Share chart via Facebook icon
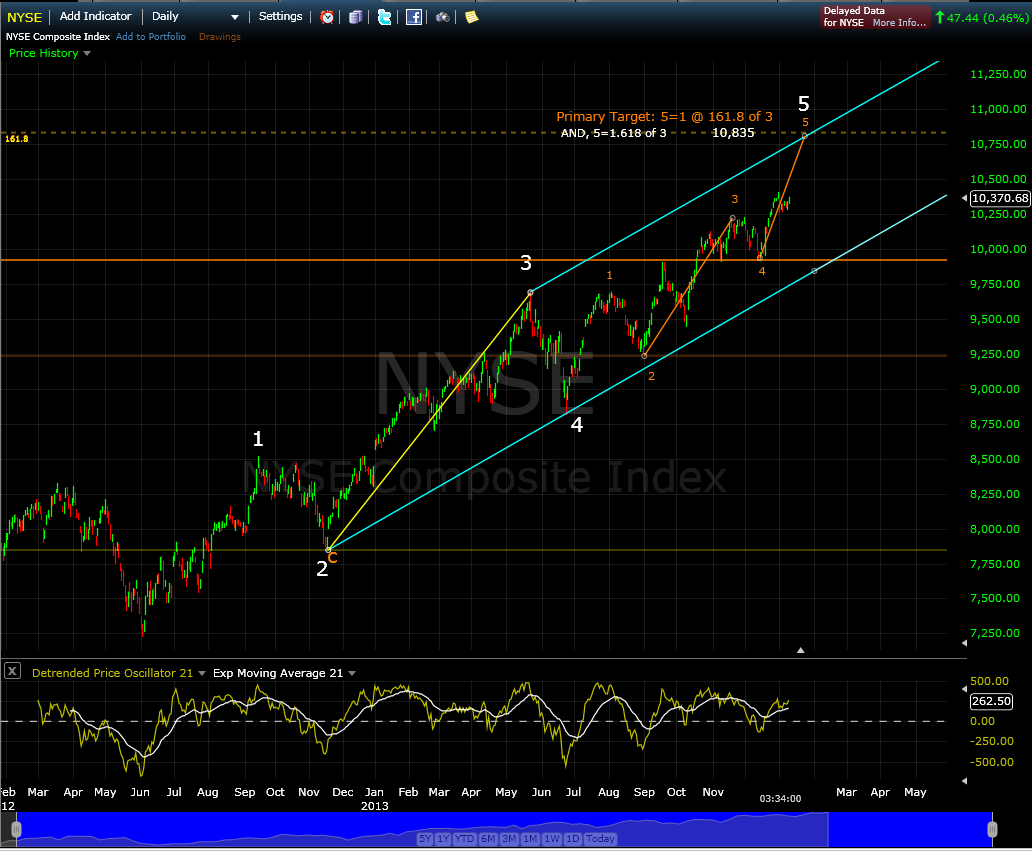This screenshot has height=851, width=1032. pos(413,17)
